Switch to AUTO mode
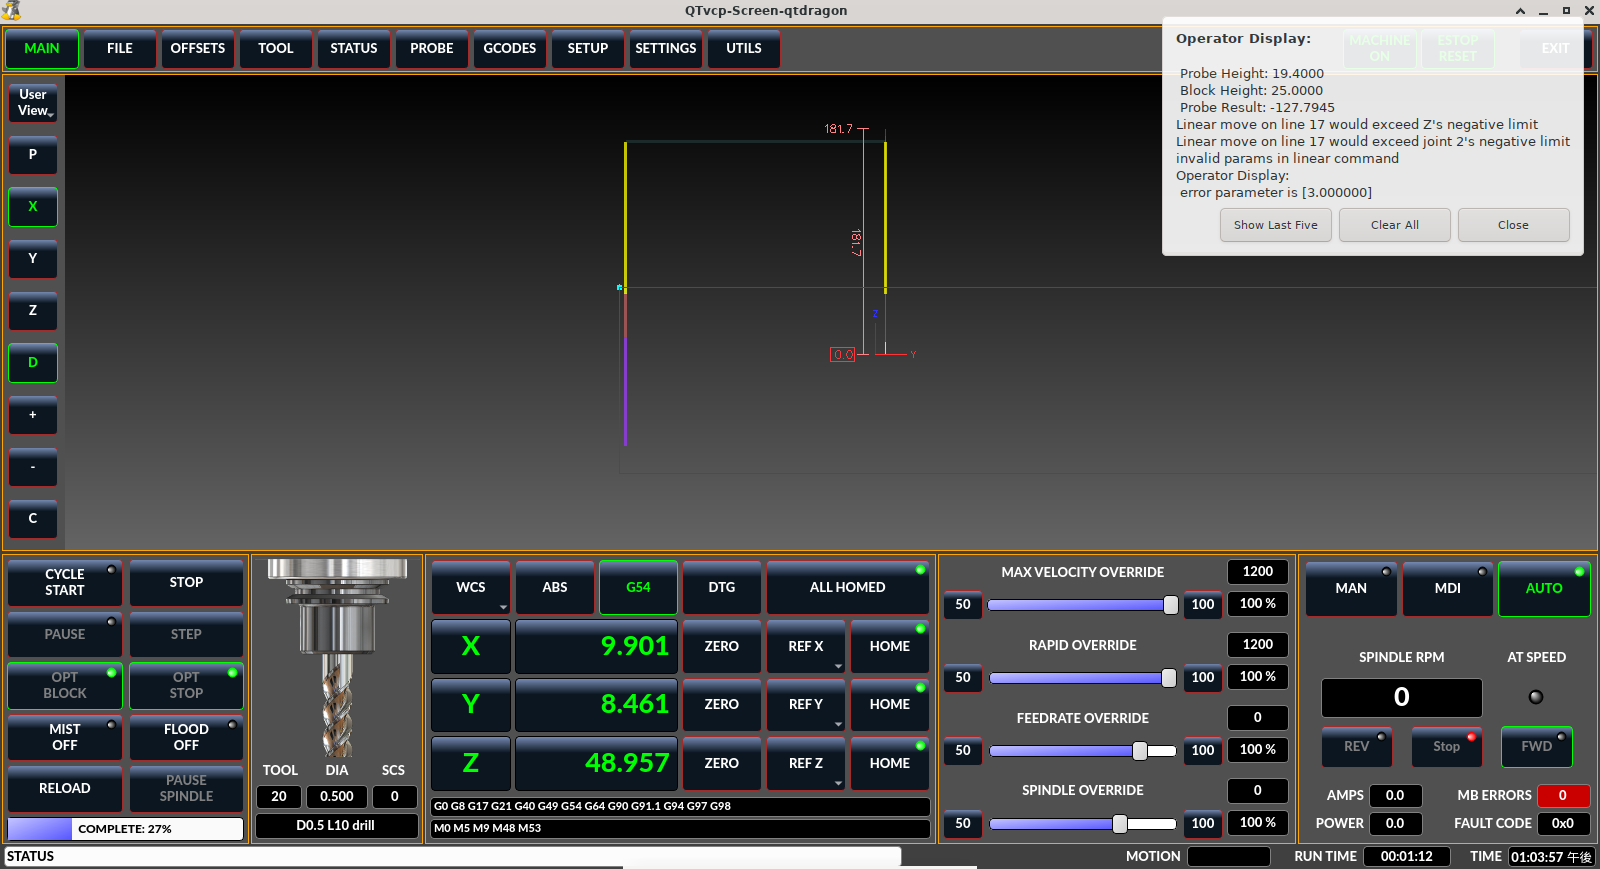The width and height of the screenshot is (1600, 869). click(x=1544, y=589)
